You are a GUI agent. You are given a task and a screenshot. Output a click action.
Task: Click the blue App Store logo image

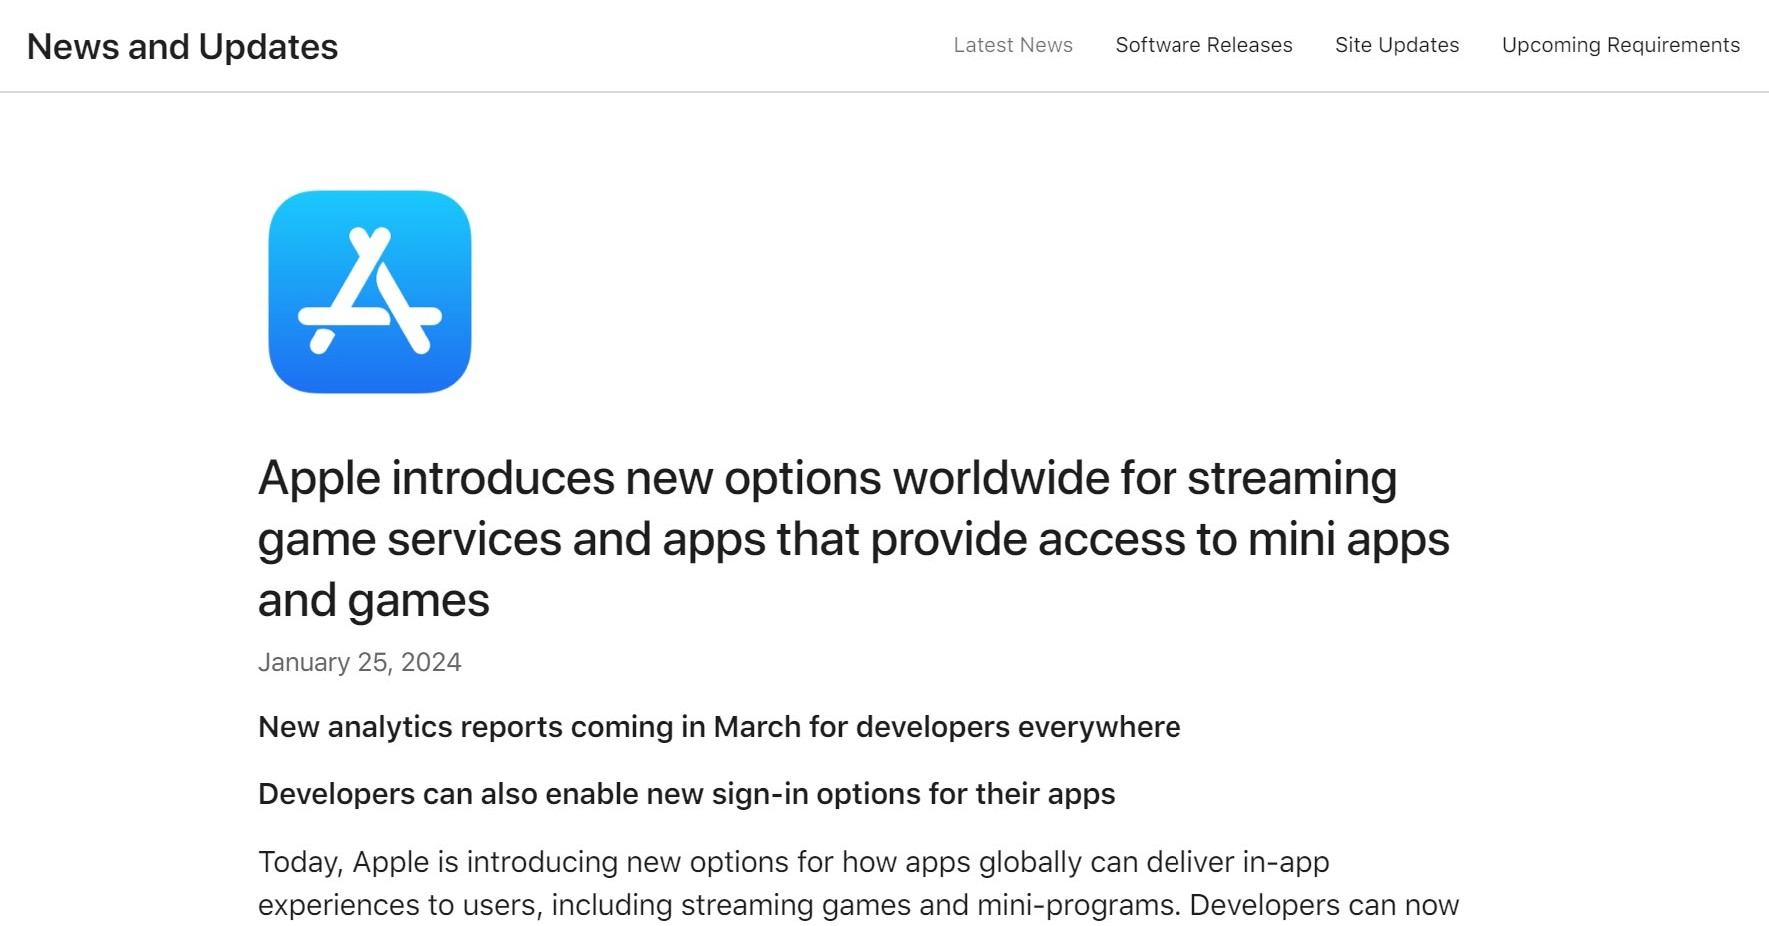pos(369,291)
